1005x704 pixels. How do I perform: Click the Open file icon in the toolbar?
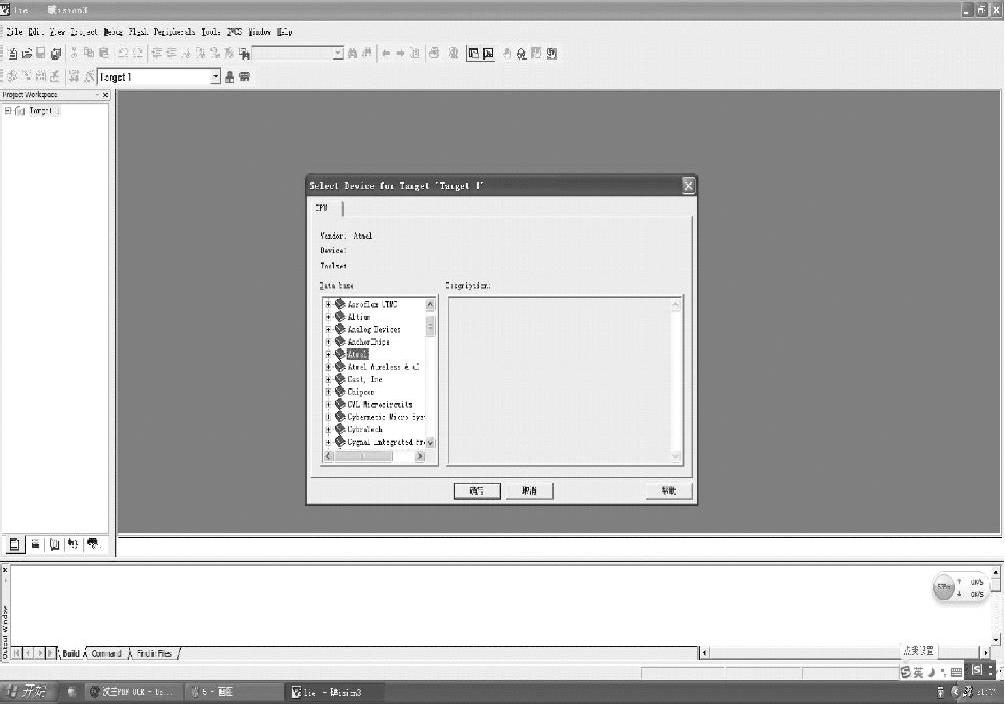pyautogui.click(x=26, y=54)
